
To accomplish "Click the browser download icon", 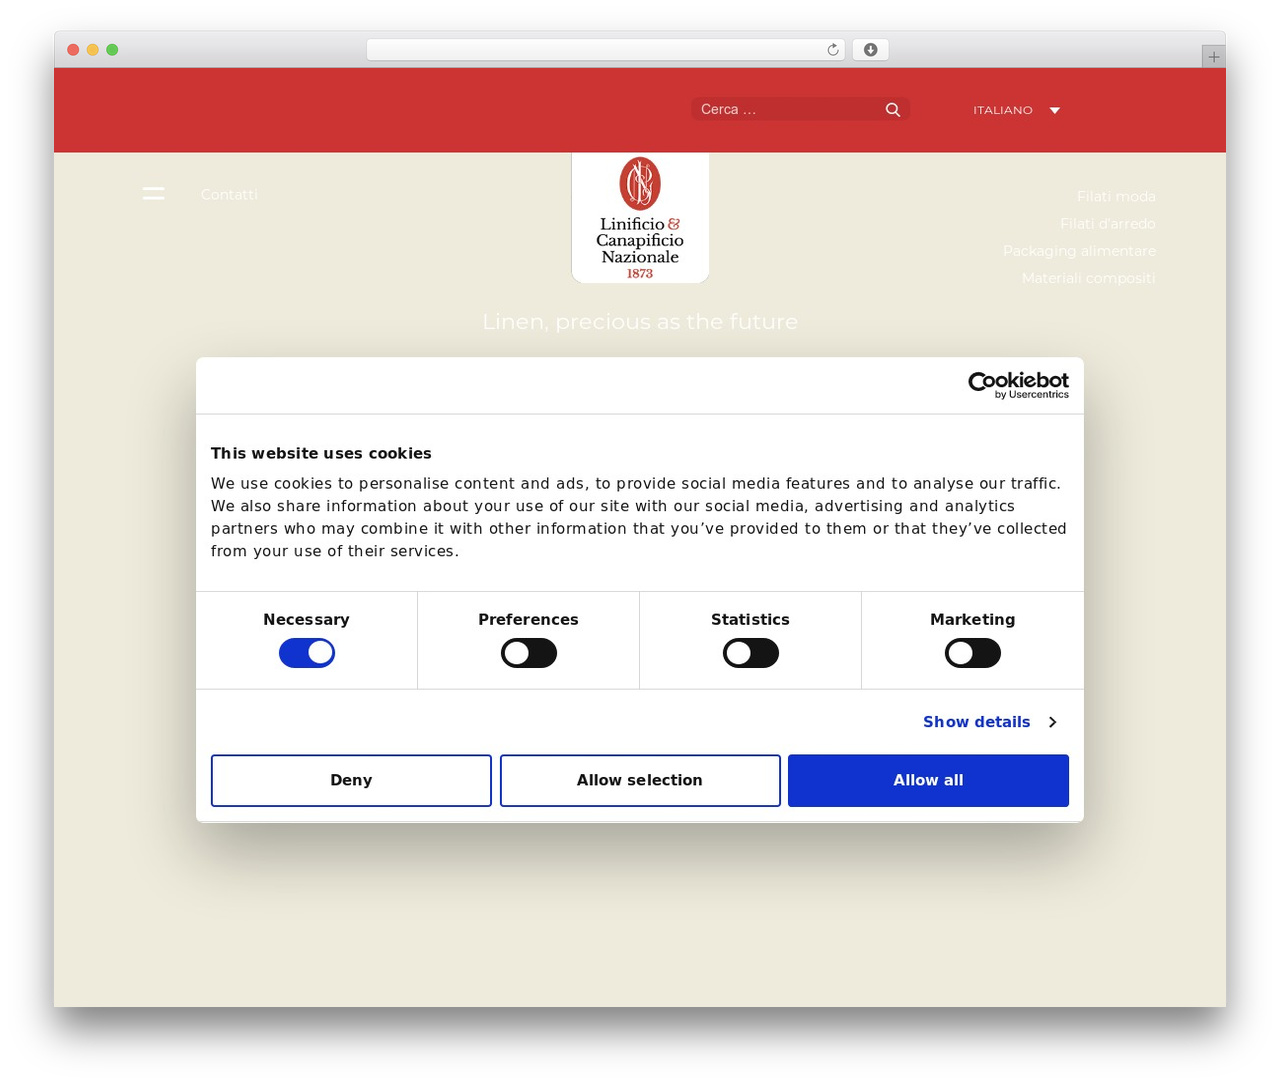I will click(870, 50).
